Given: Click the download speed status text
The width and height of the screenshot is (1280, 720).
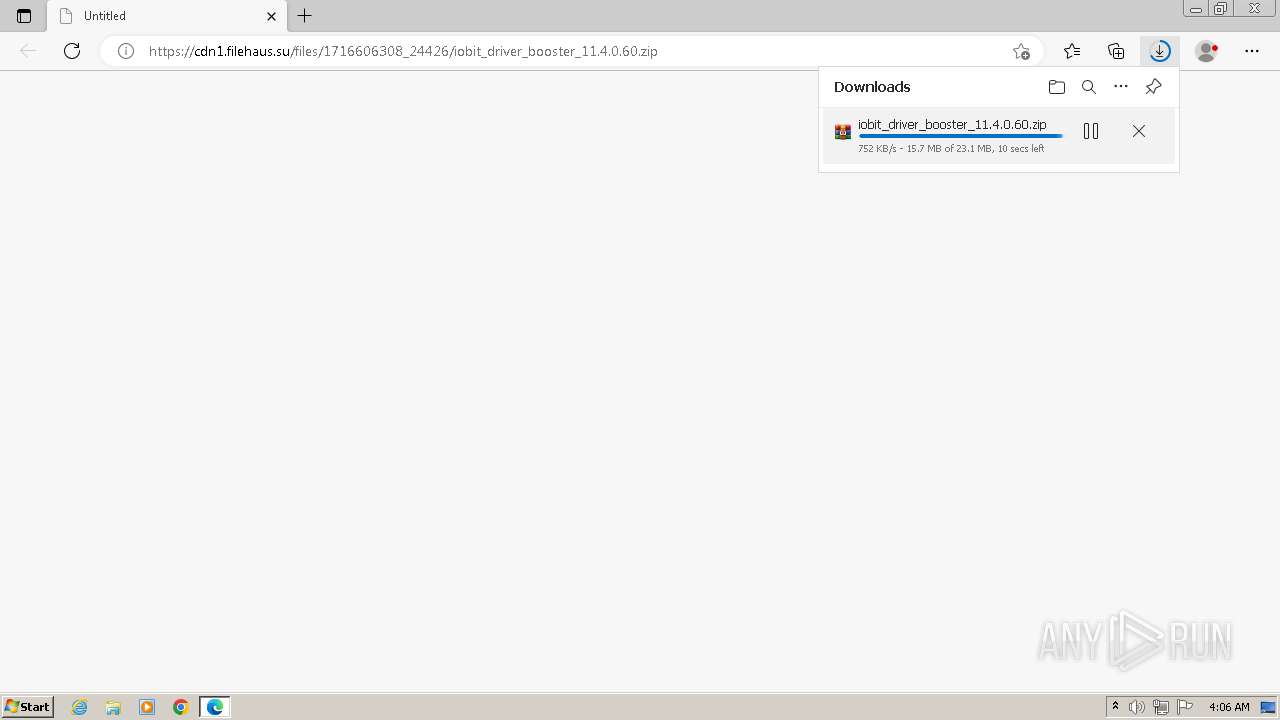Looking at the screenshot, I should pos(951,148).
